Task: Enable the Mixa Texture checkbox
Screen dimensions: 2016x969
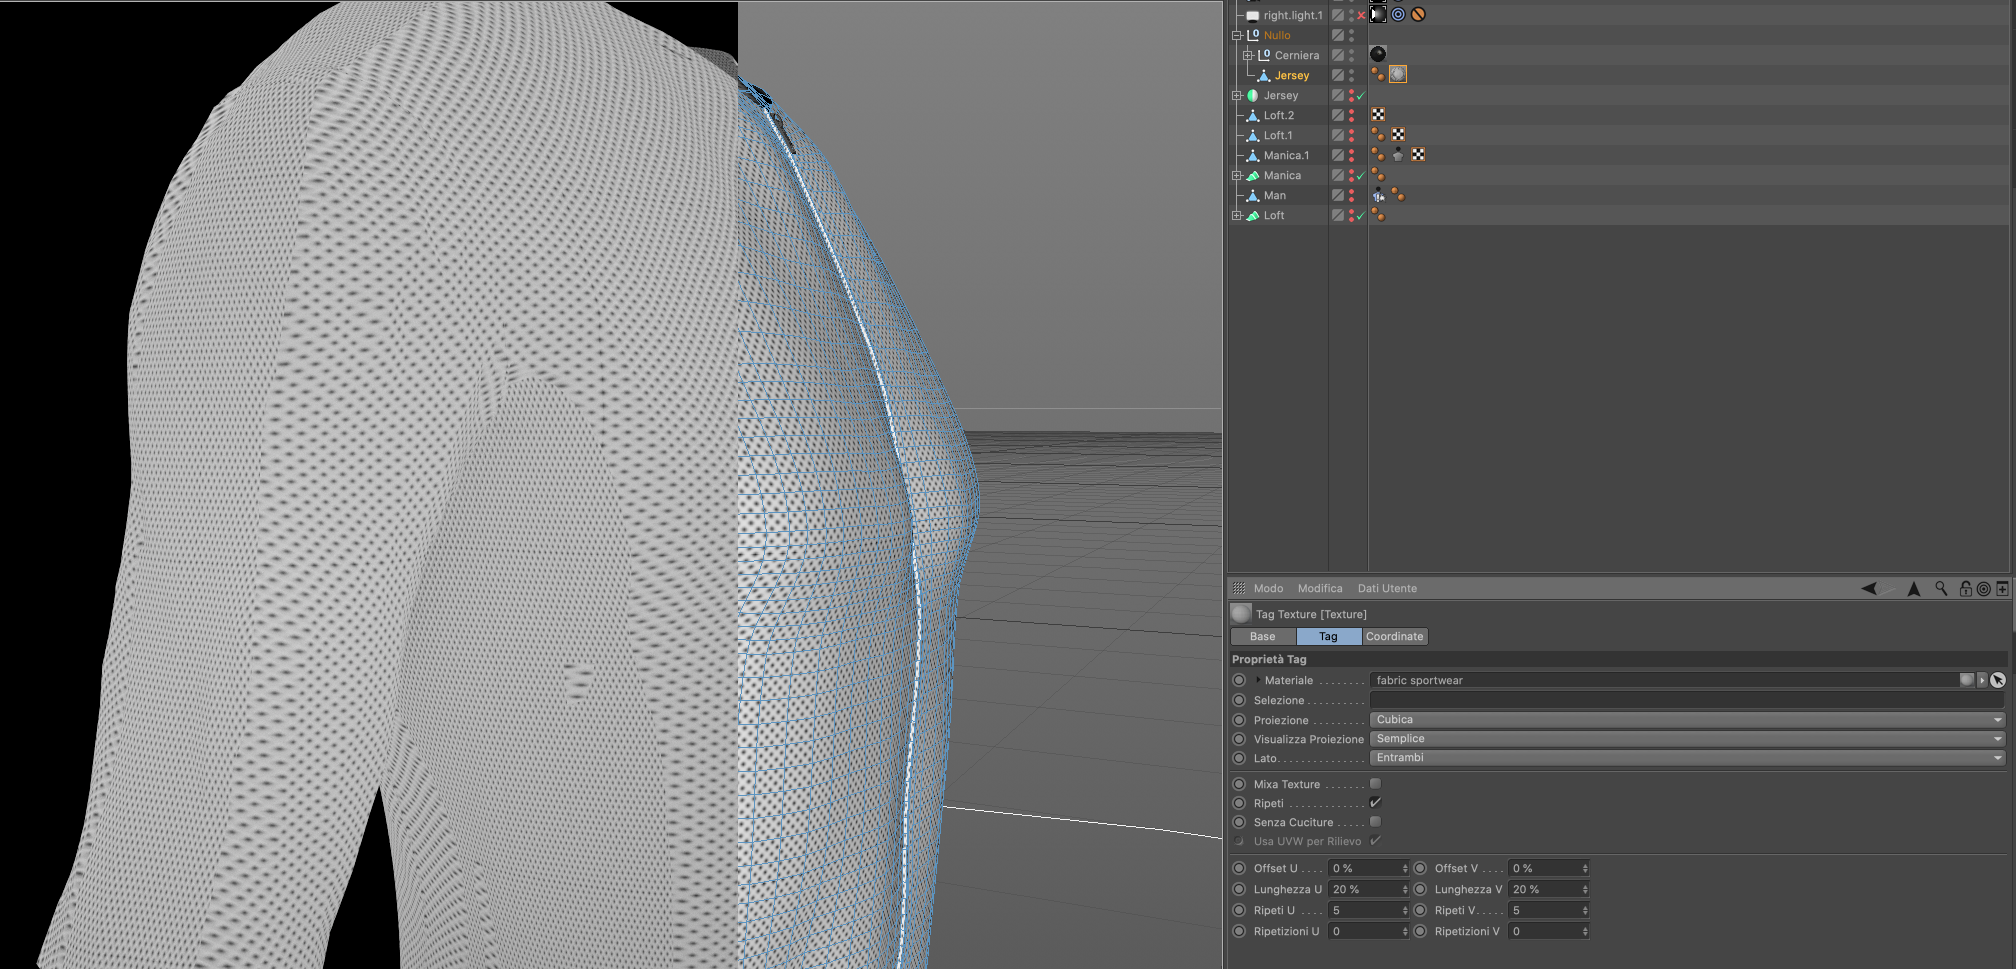Action: tap(1375, 784)
